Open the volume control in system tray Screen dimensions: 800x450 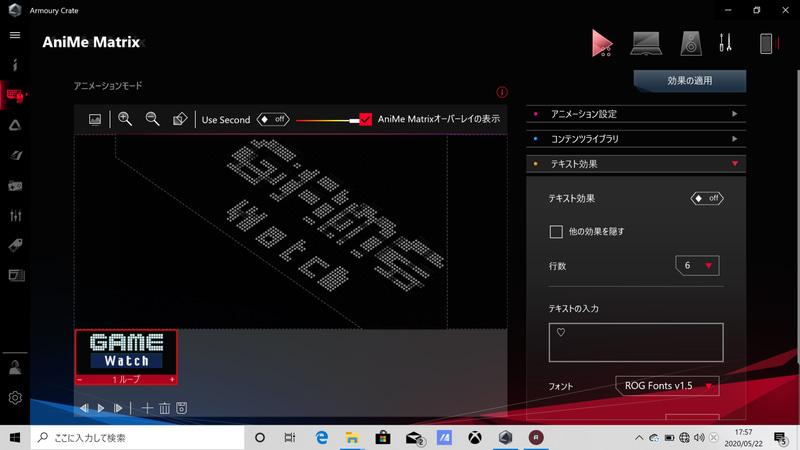click(x=699, y=437)
